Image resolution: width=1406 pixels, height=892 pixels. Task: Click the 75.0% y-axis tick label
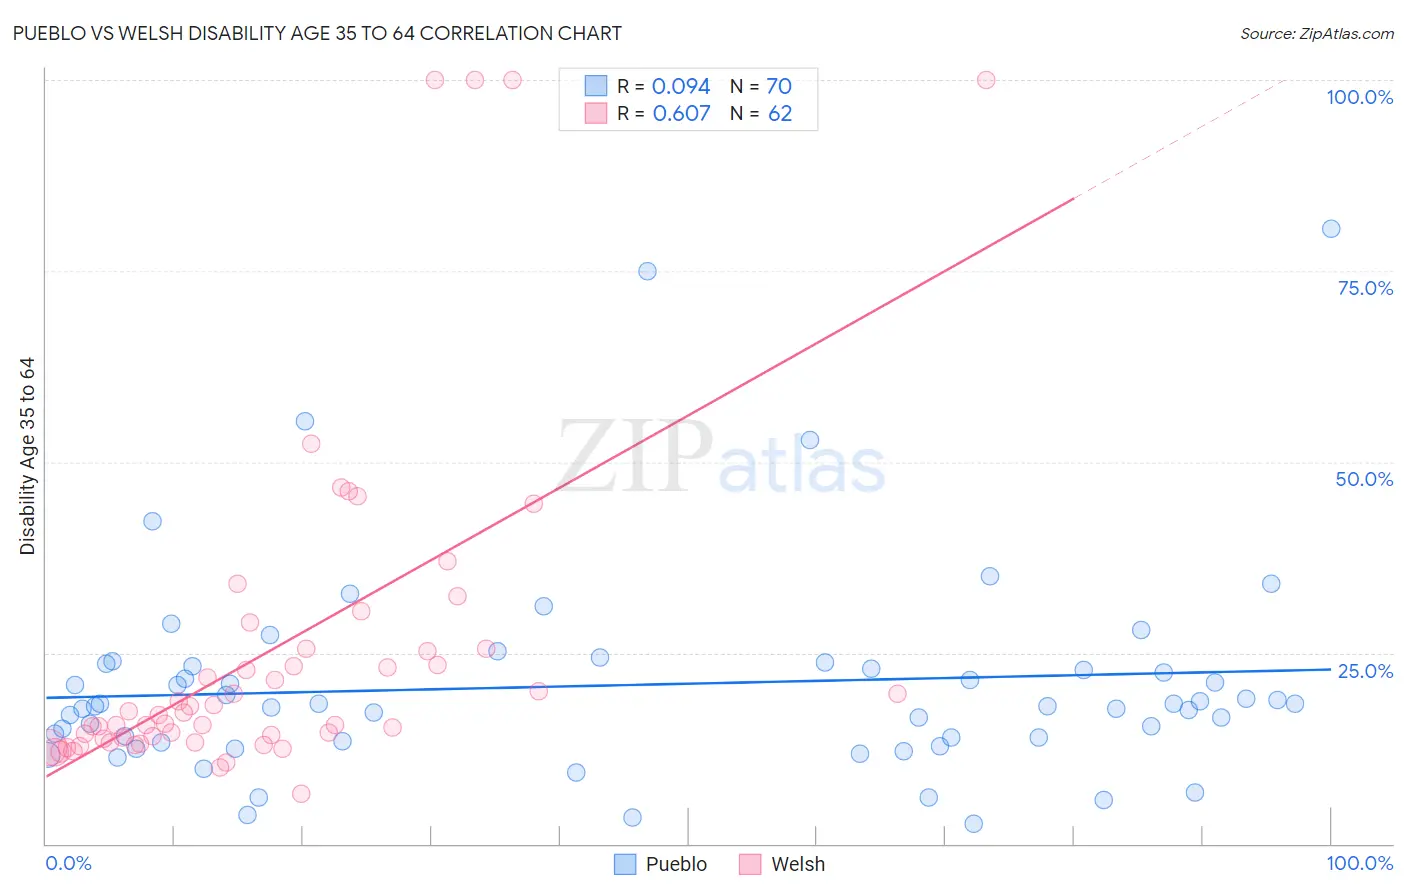pos(1365,288)
